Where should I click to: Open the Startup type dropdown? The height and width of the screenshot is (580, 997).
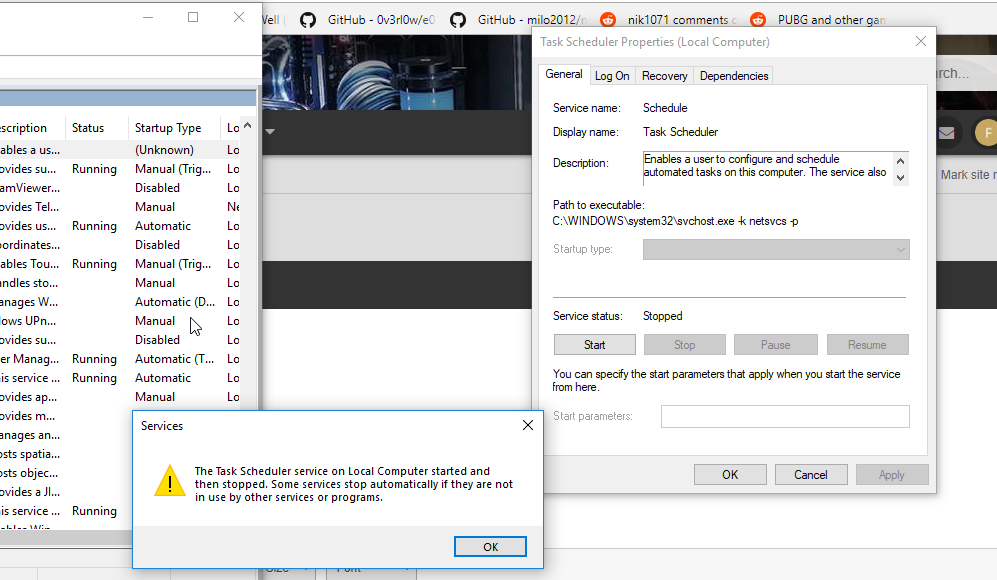coord(776,249)
